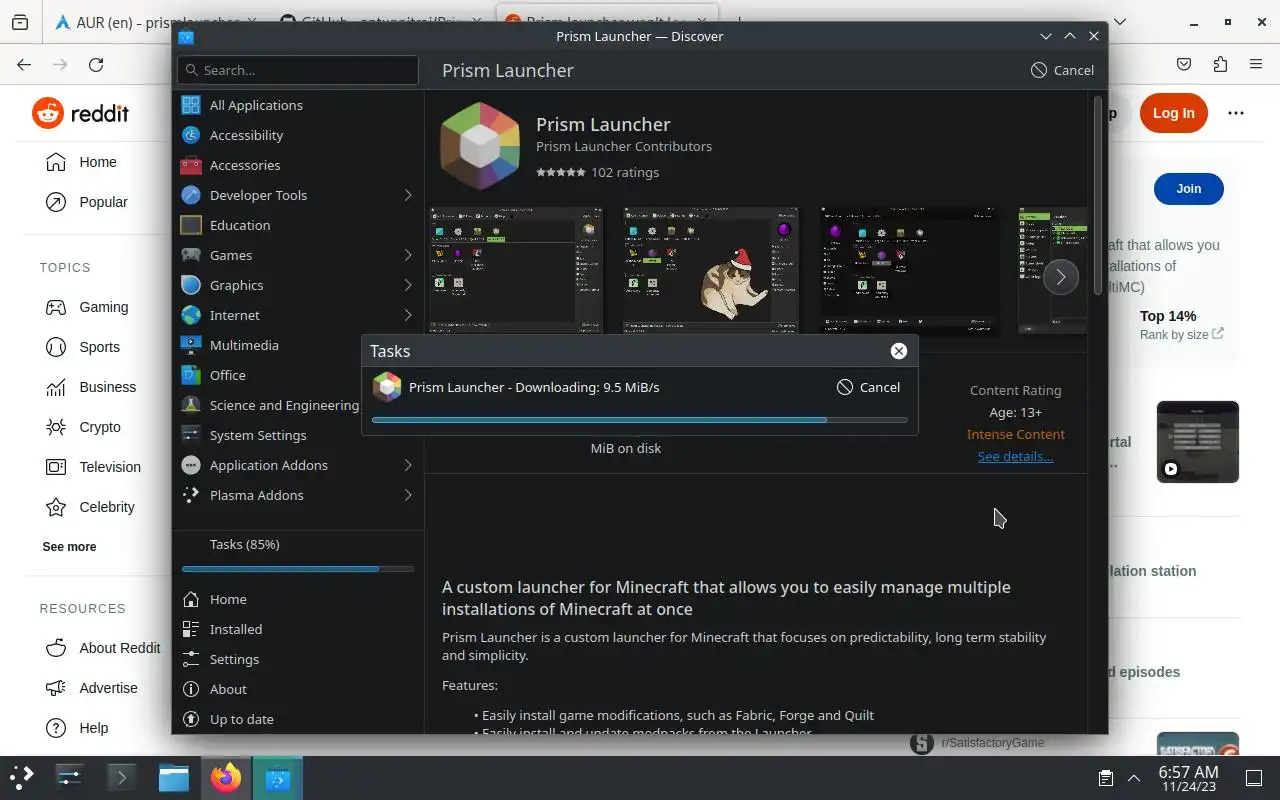This screenshot has width=1280, height=800.
Task: Check the Up to date icon
Action: (191, 719)
